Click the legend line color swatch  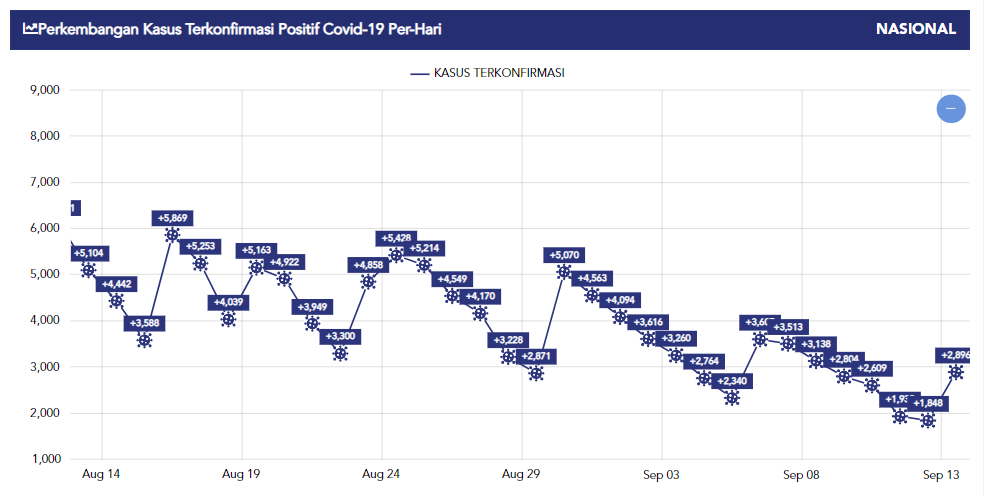419,73
